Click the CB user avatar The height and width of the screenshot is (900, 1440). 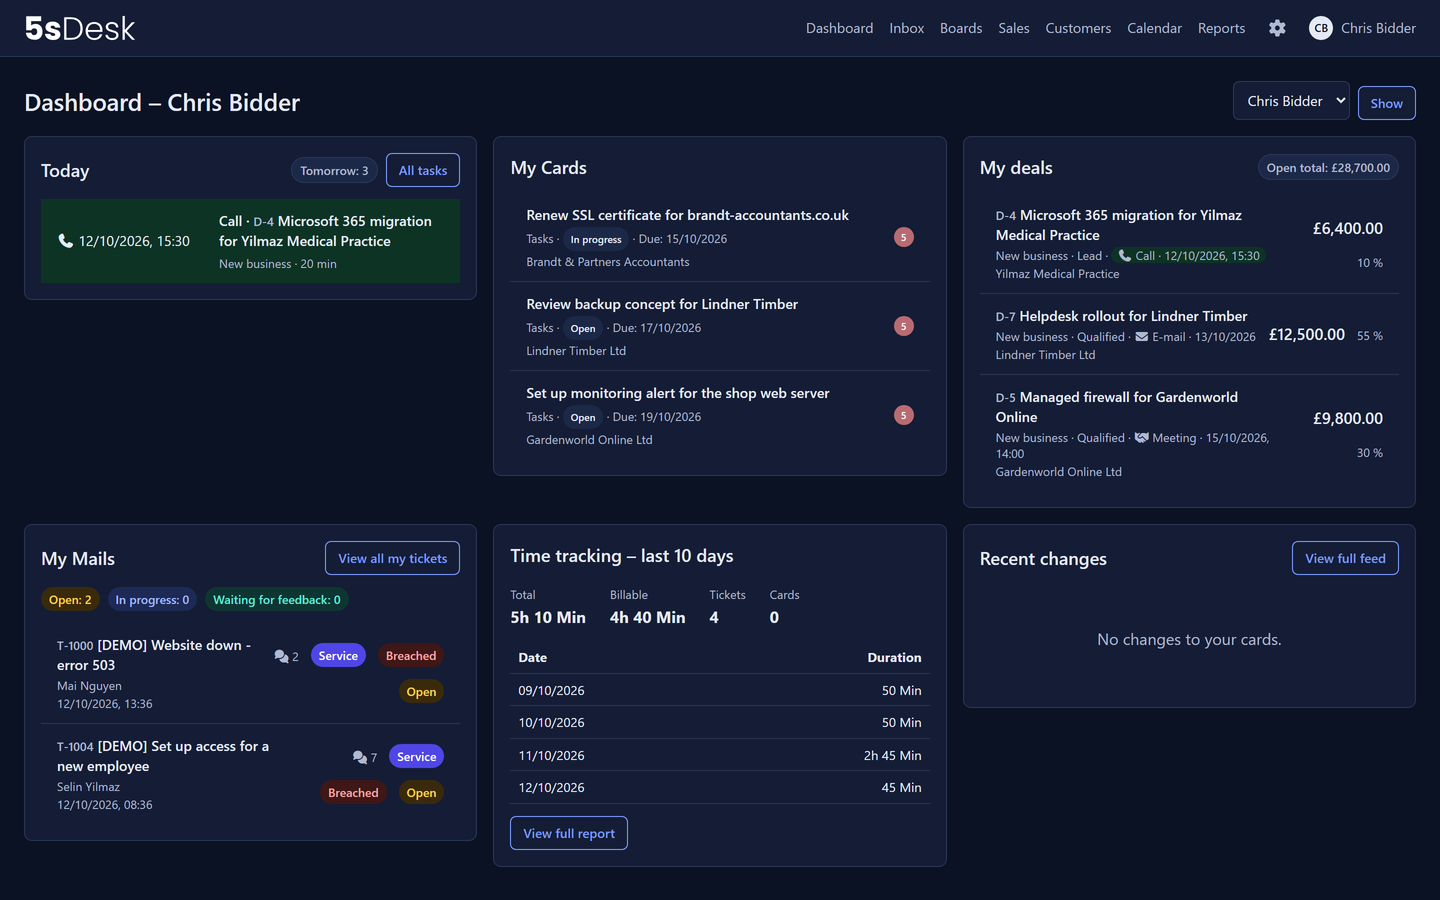1321,28
